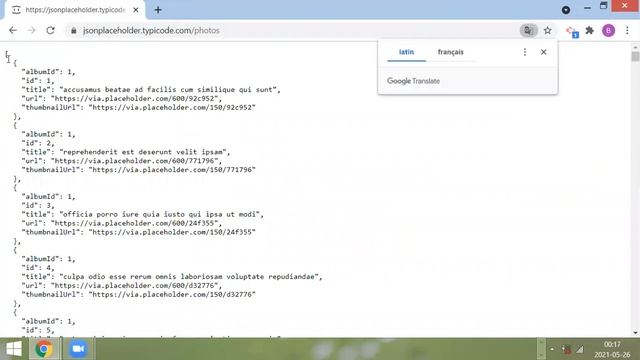The width and height of the screenshot is (640, 360).
Task: Open the extension icon with blue badge
Action: 572,31
